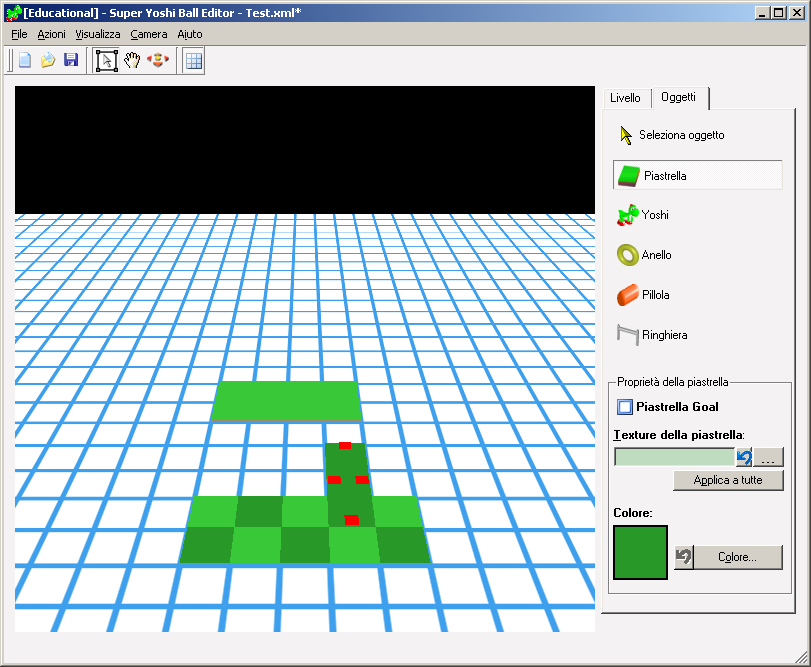Choose the Pillola pill object
Image resolution: width=811 pixels, height=667 pixels.
(x=643, y=295)
